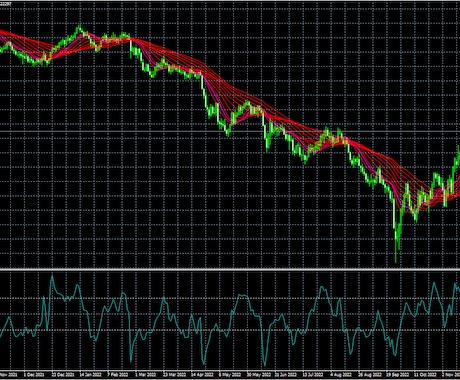Click the 6 May 2022 date label

(x=230, y=374)
